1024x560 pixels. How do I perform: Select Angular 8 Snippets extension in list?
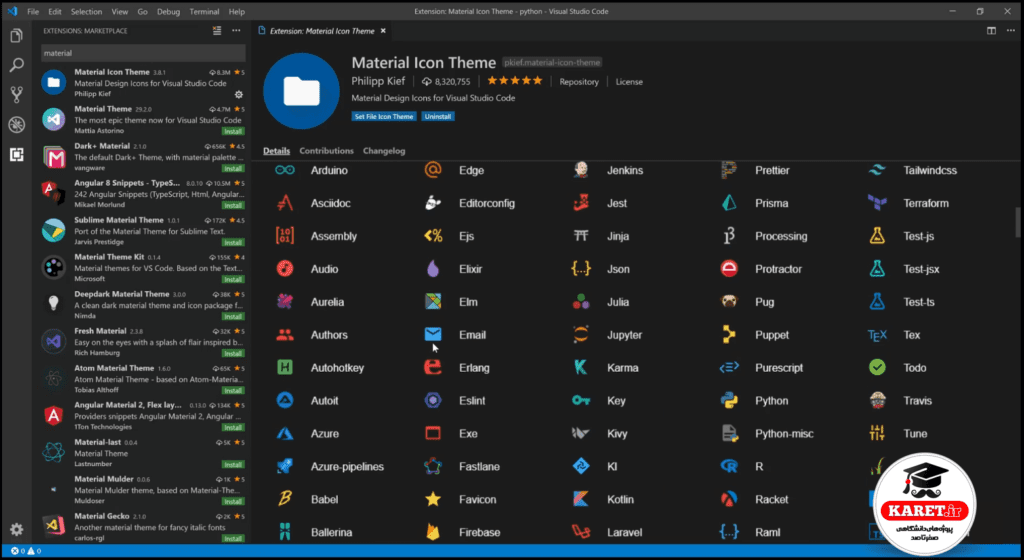coord(143,194)
